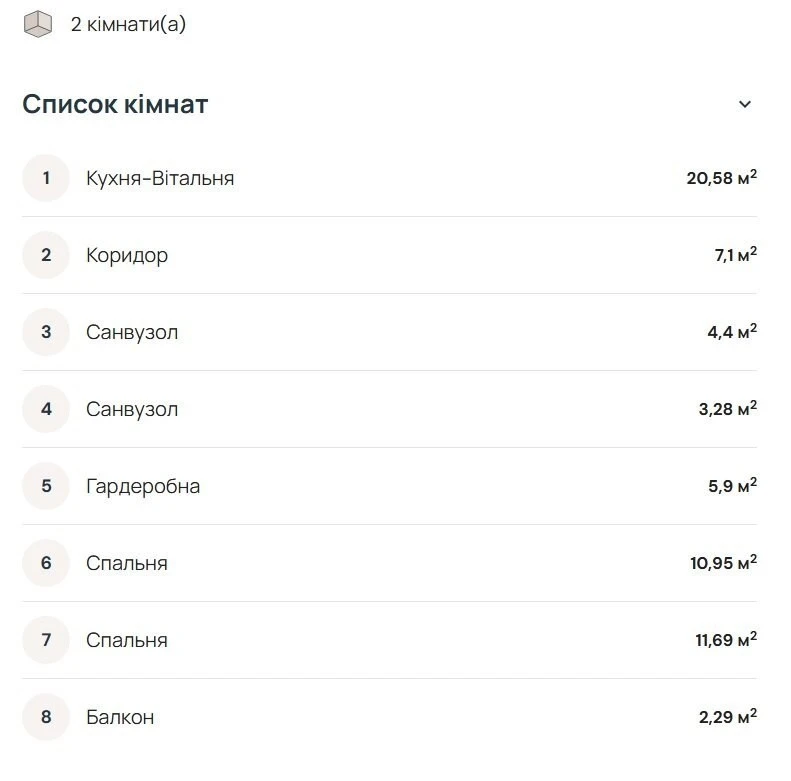Collapse the Список кімнат section chevron
The width and height of the screenshot is (791, 781).
click(x=745, y=104)
